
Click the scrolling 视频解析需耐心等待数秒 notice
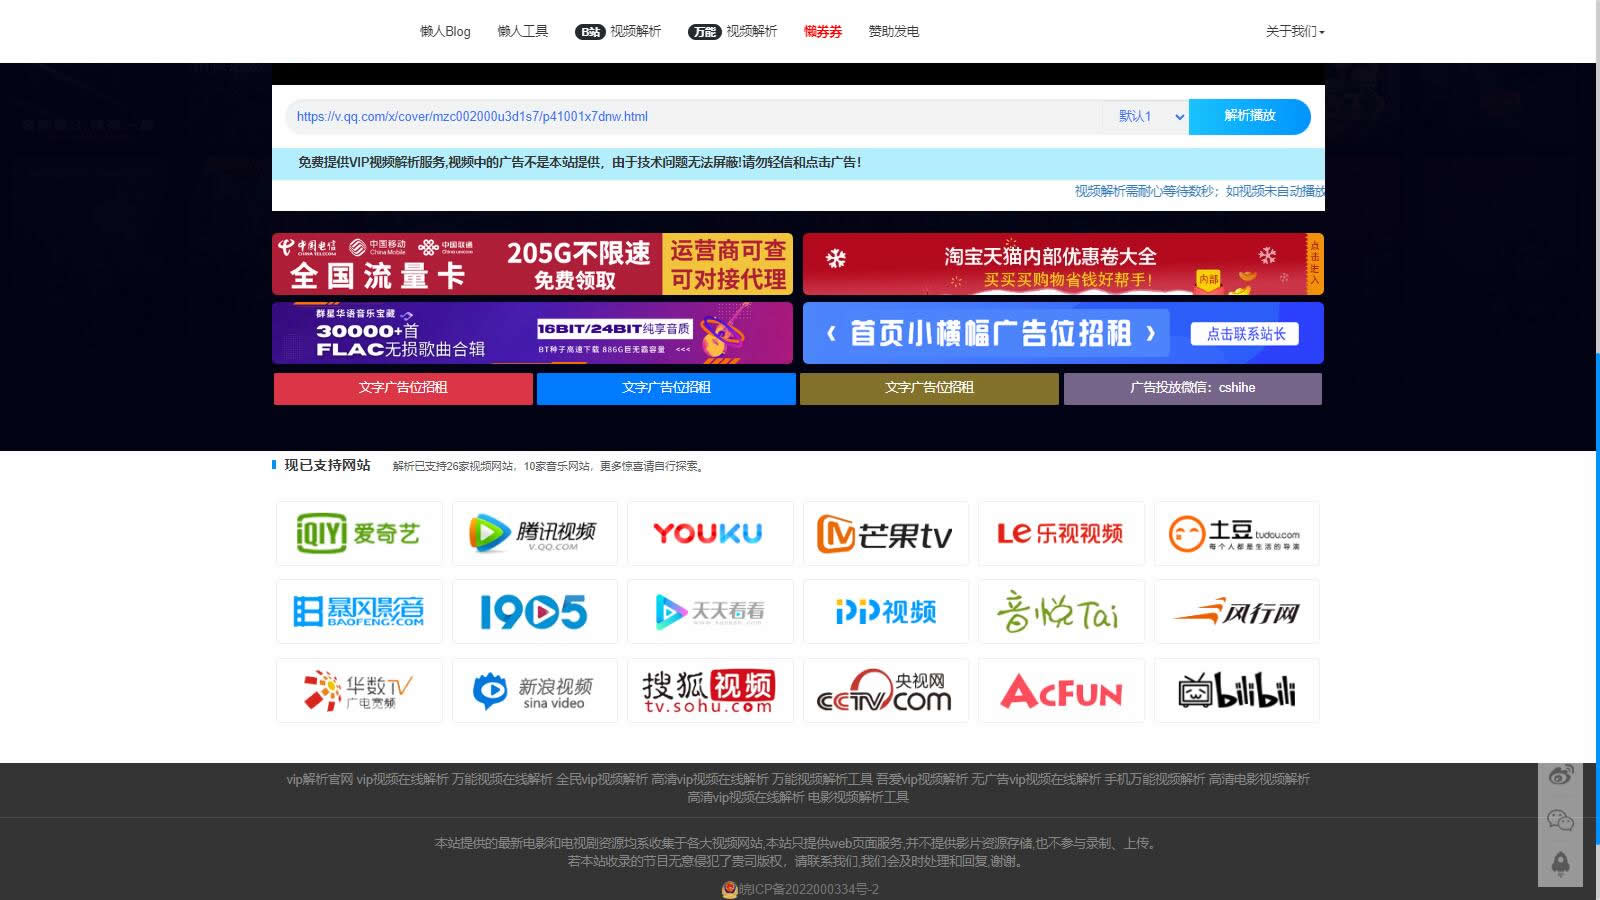click(x=1199, y=191)
